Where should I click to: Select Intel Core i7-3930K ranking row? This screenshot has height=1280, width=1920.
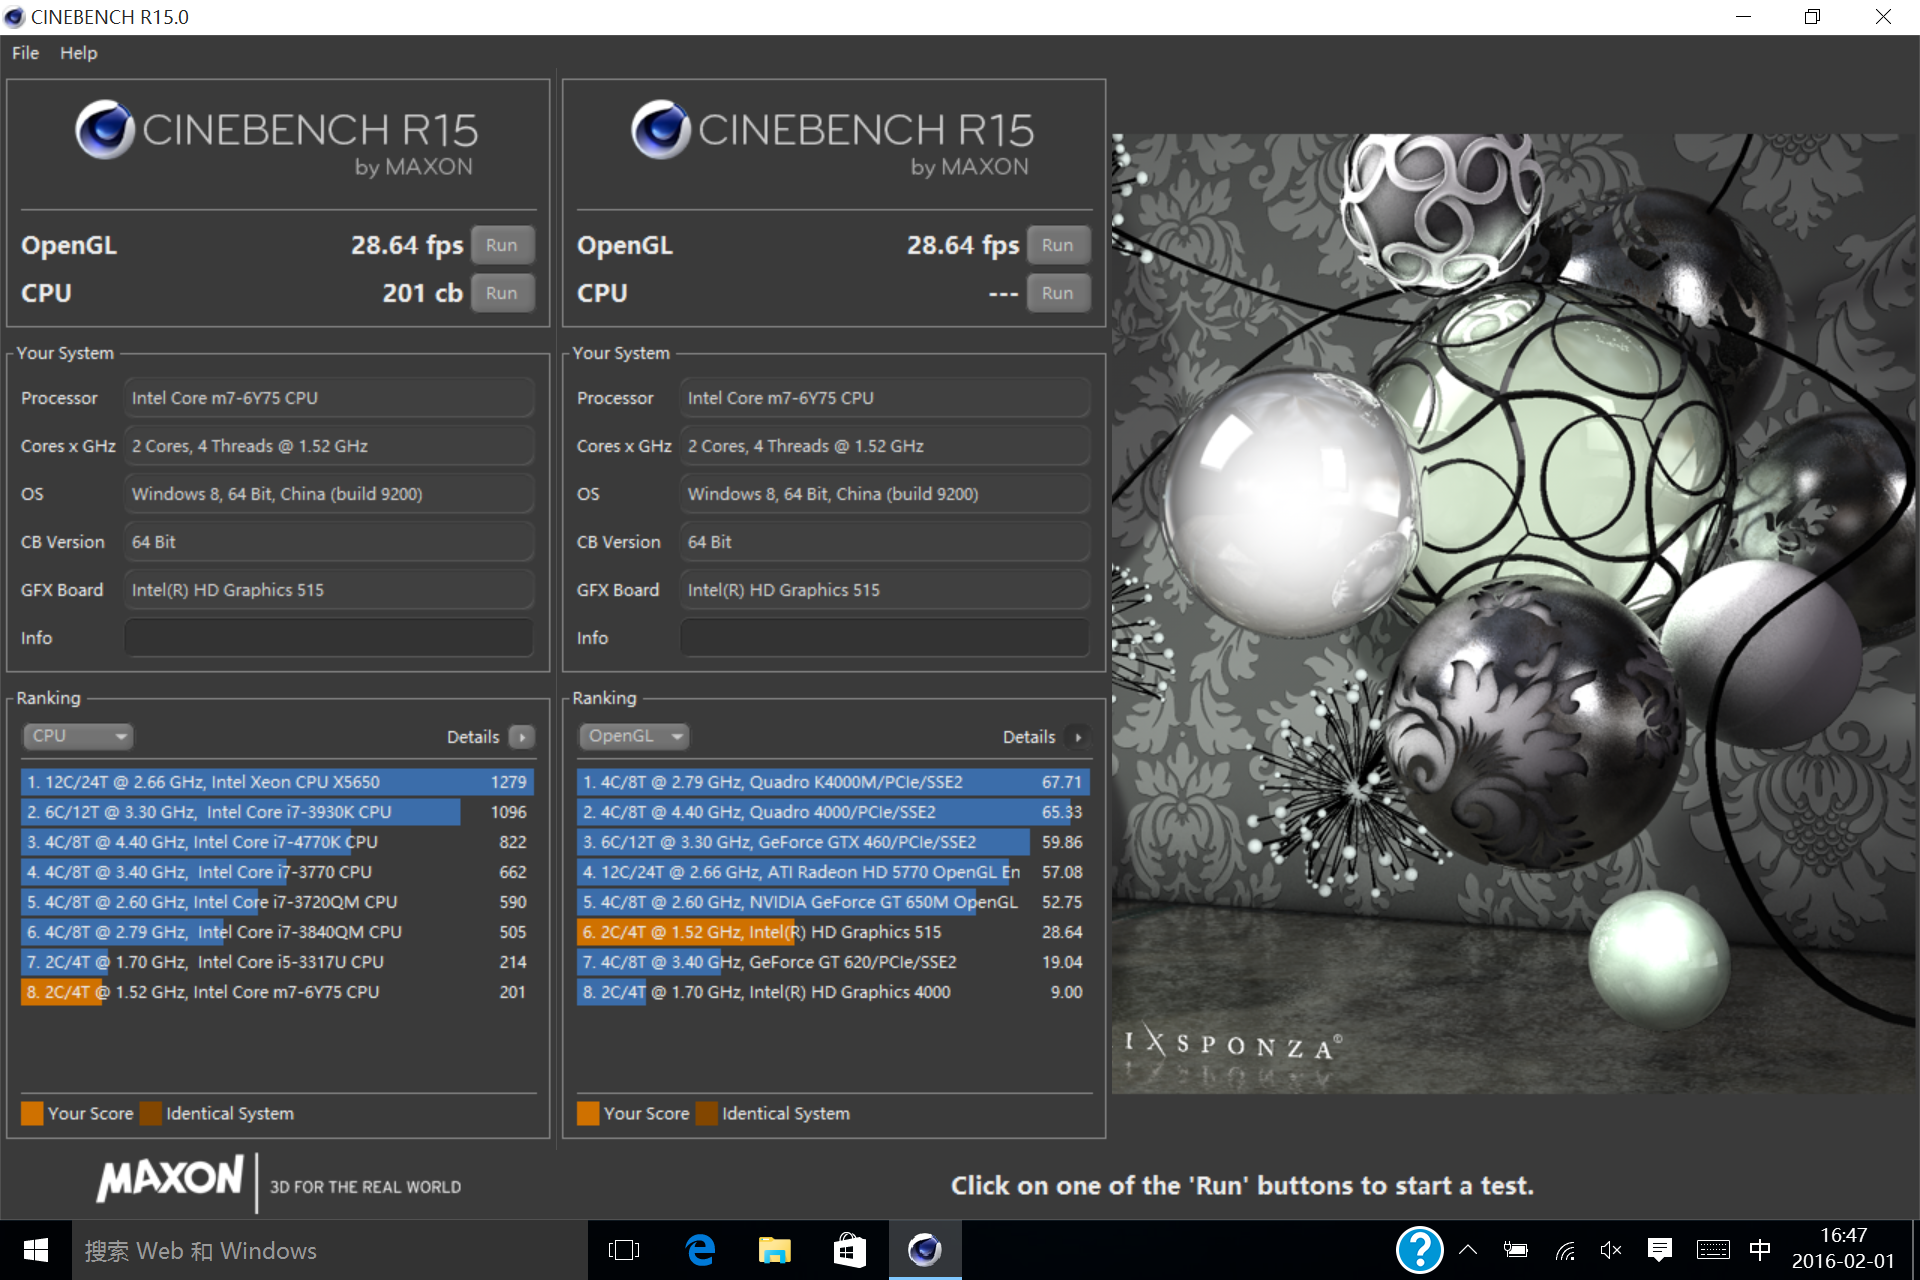pyautogui.click(x=277, y=812)
